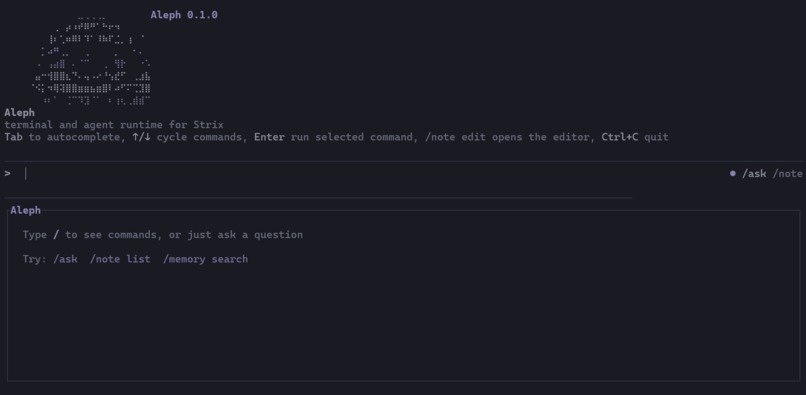Select the /ask command suggestion at right
Image resolution: width=806 pixels, height=395 pixels.
click(x=754, y=174)
